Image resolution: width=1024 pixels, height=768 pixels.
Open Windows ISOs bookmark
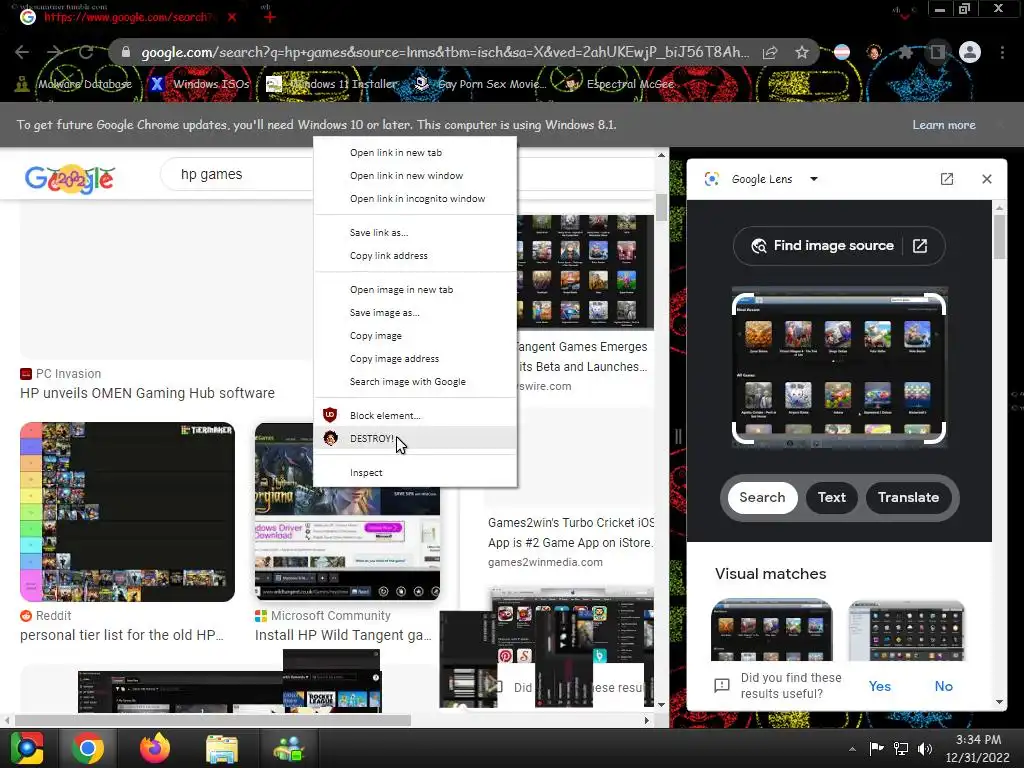199,84
